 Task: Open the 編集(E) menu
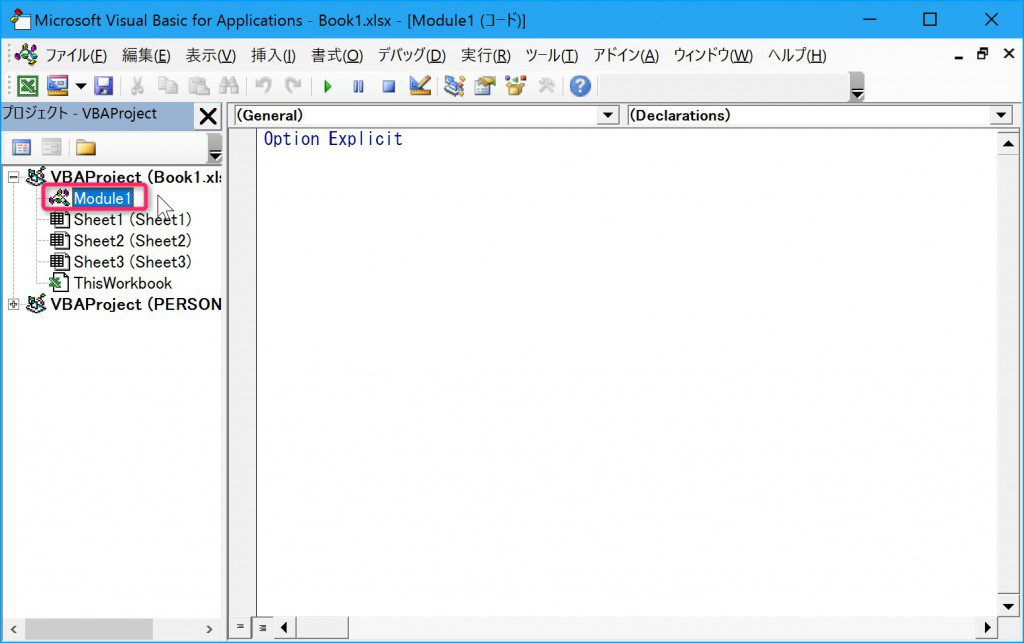click(x=146, y=55)
